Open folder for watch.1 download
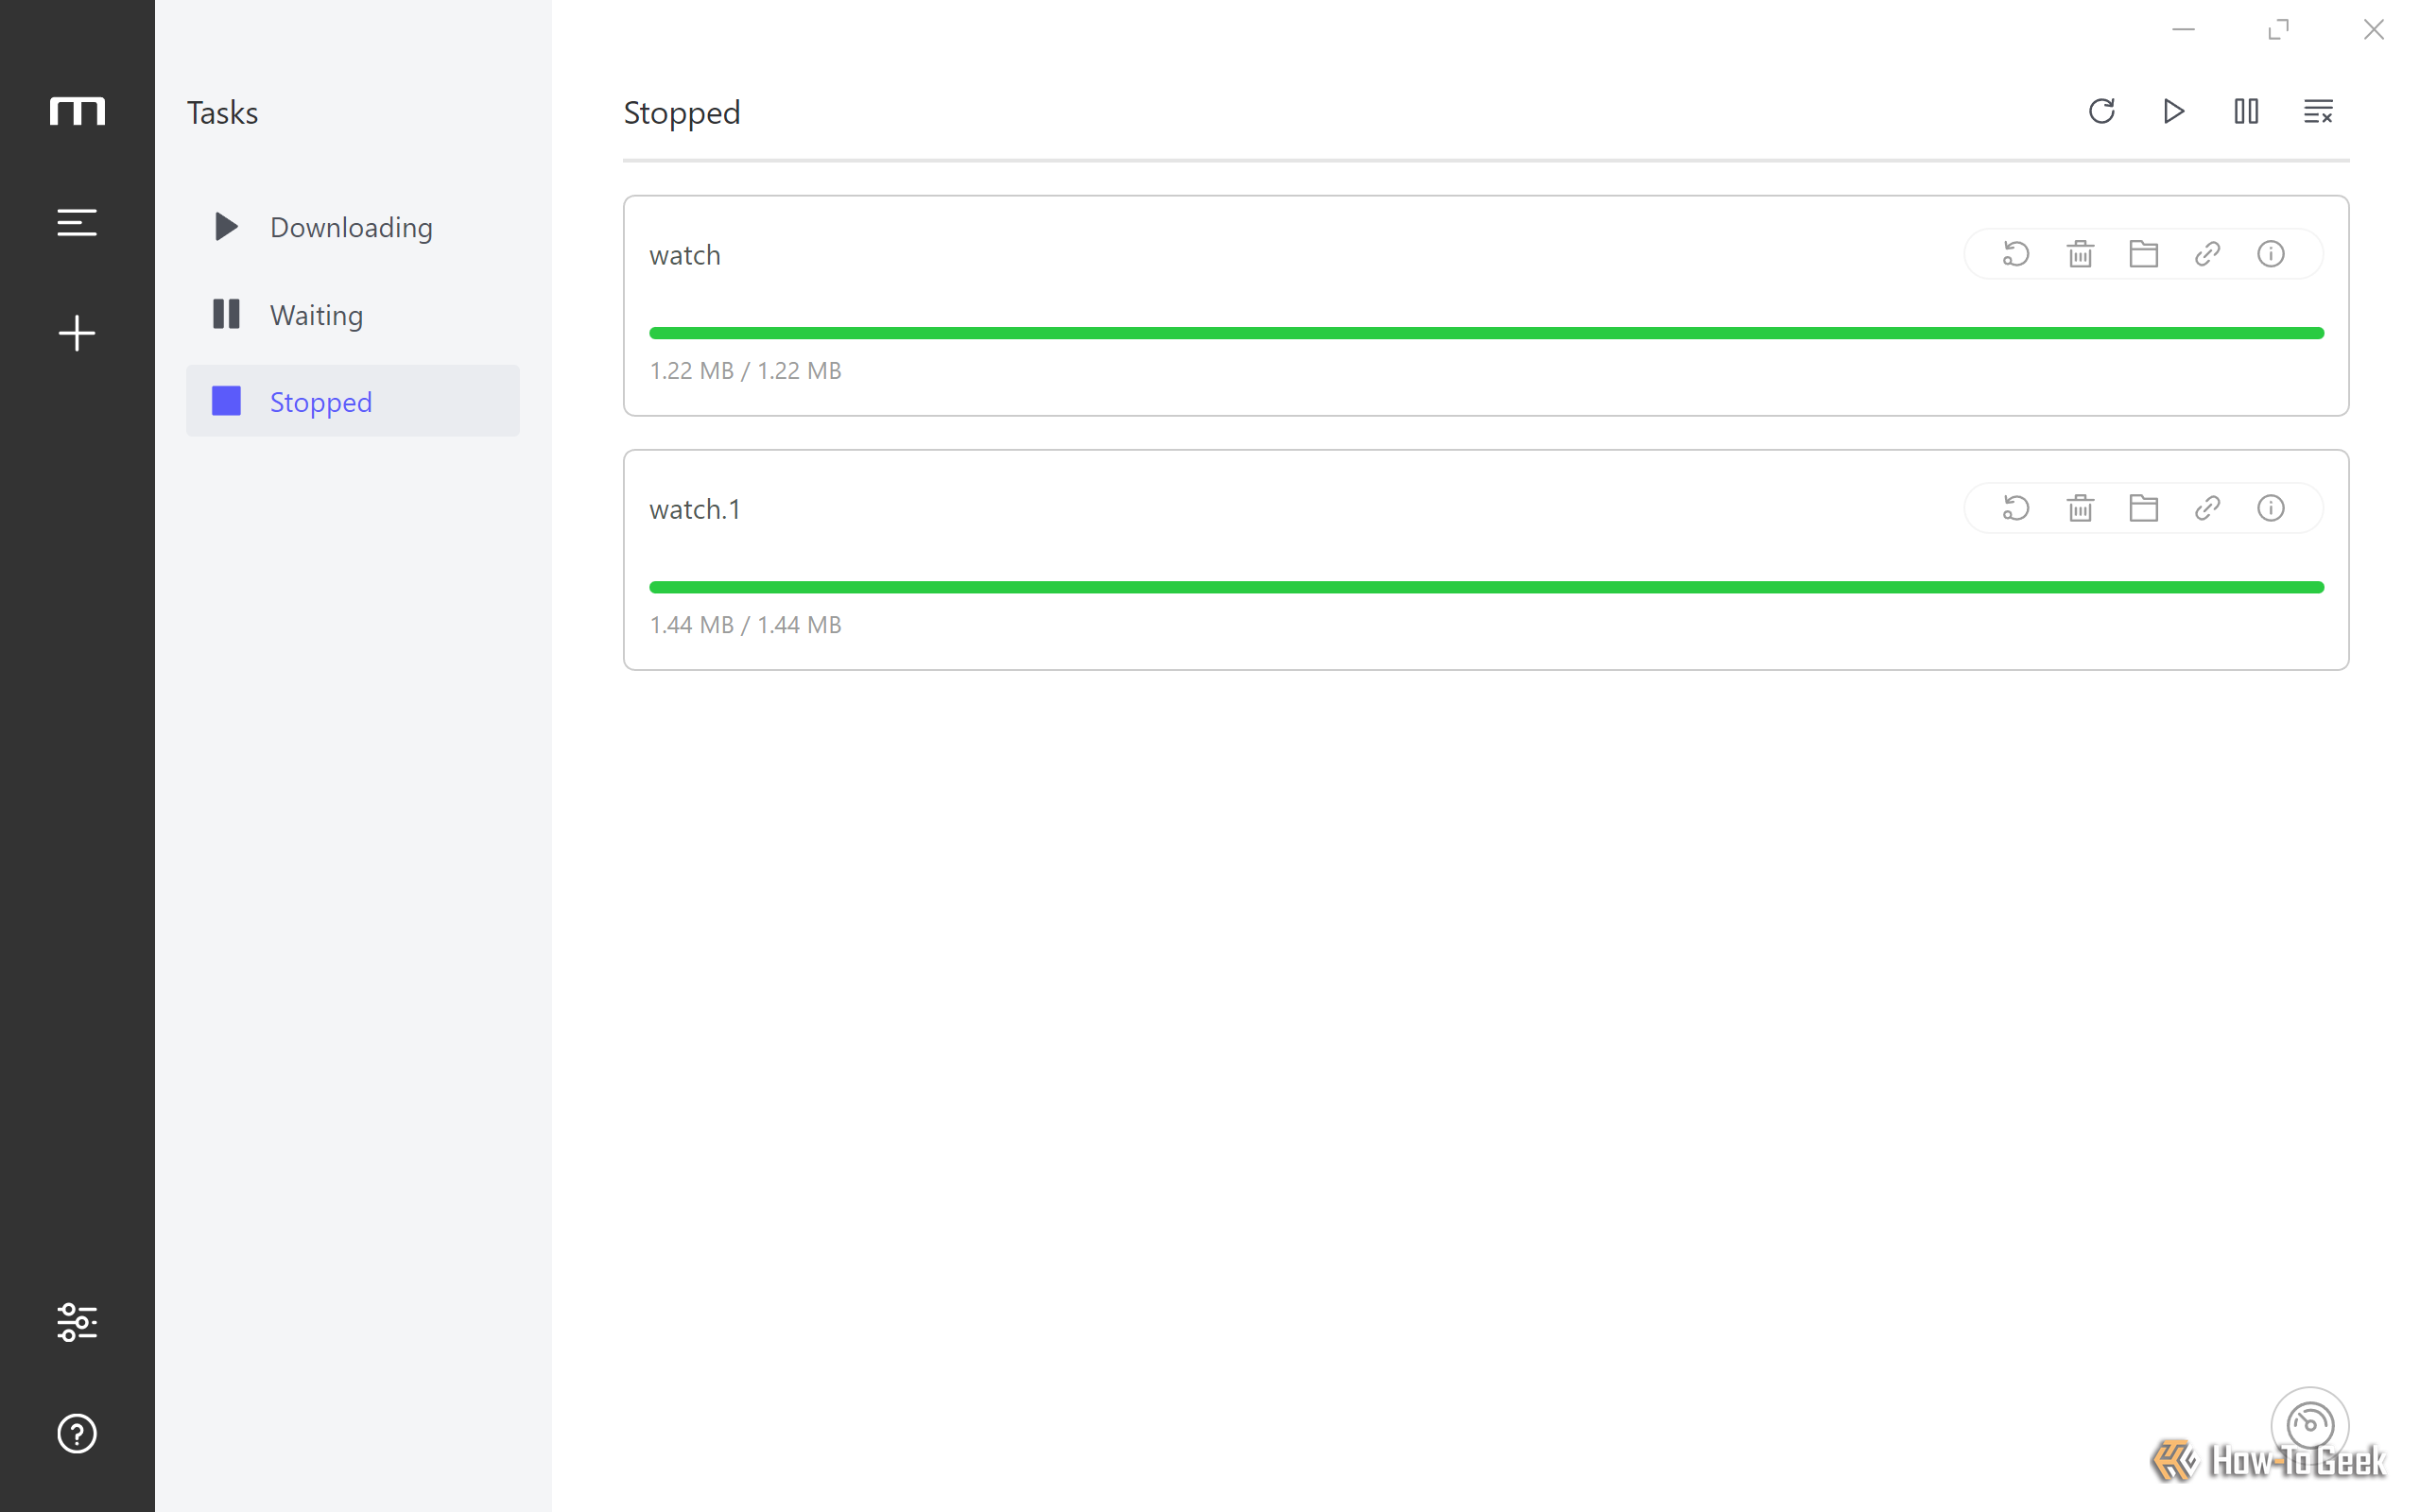This screenshot has width=2420, height=1512. (2143, 508)
